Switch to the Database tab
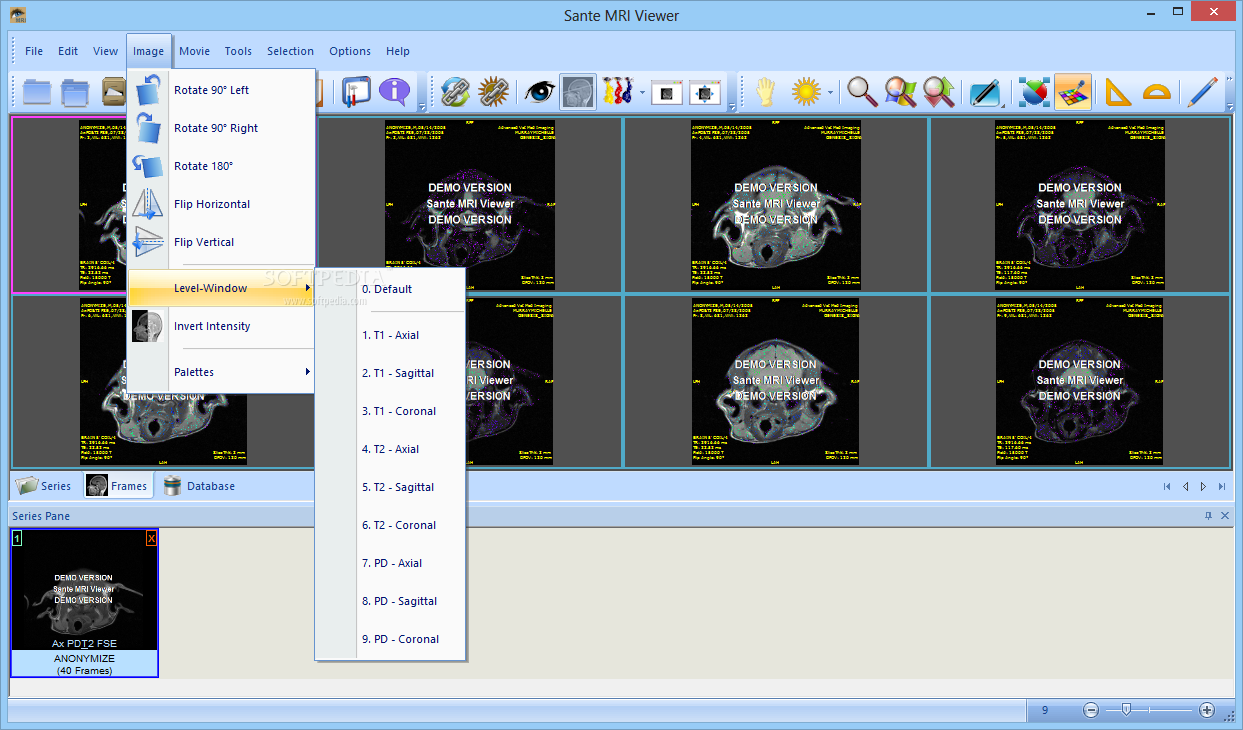The image size is (1243, 730). point(199,486)
